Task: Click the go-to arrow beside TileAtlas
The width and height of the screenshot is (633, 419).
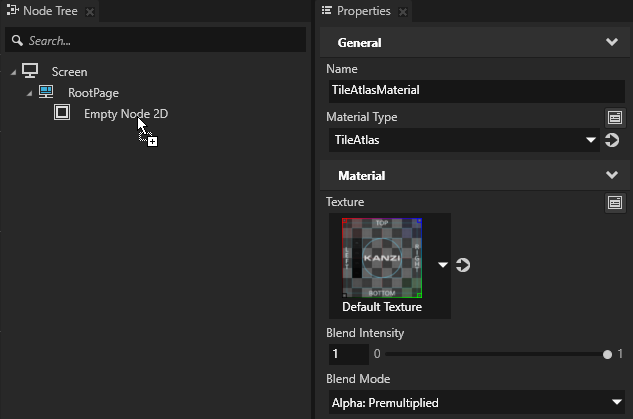Action: point(612,140)
